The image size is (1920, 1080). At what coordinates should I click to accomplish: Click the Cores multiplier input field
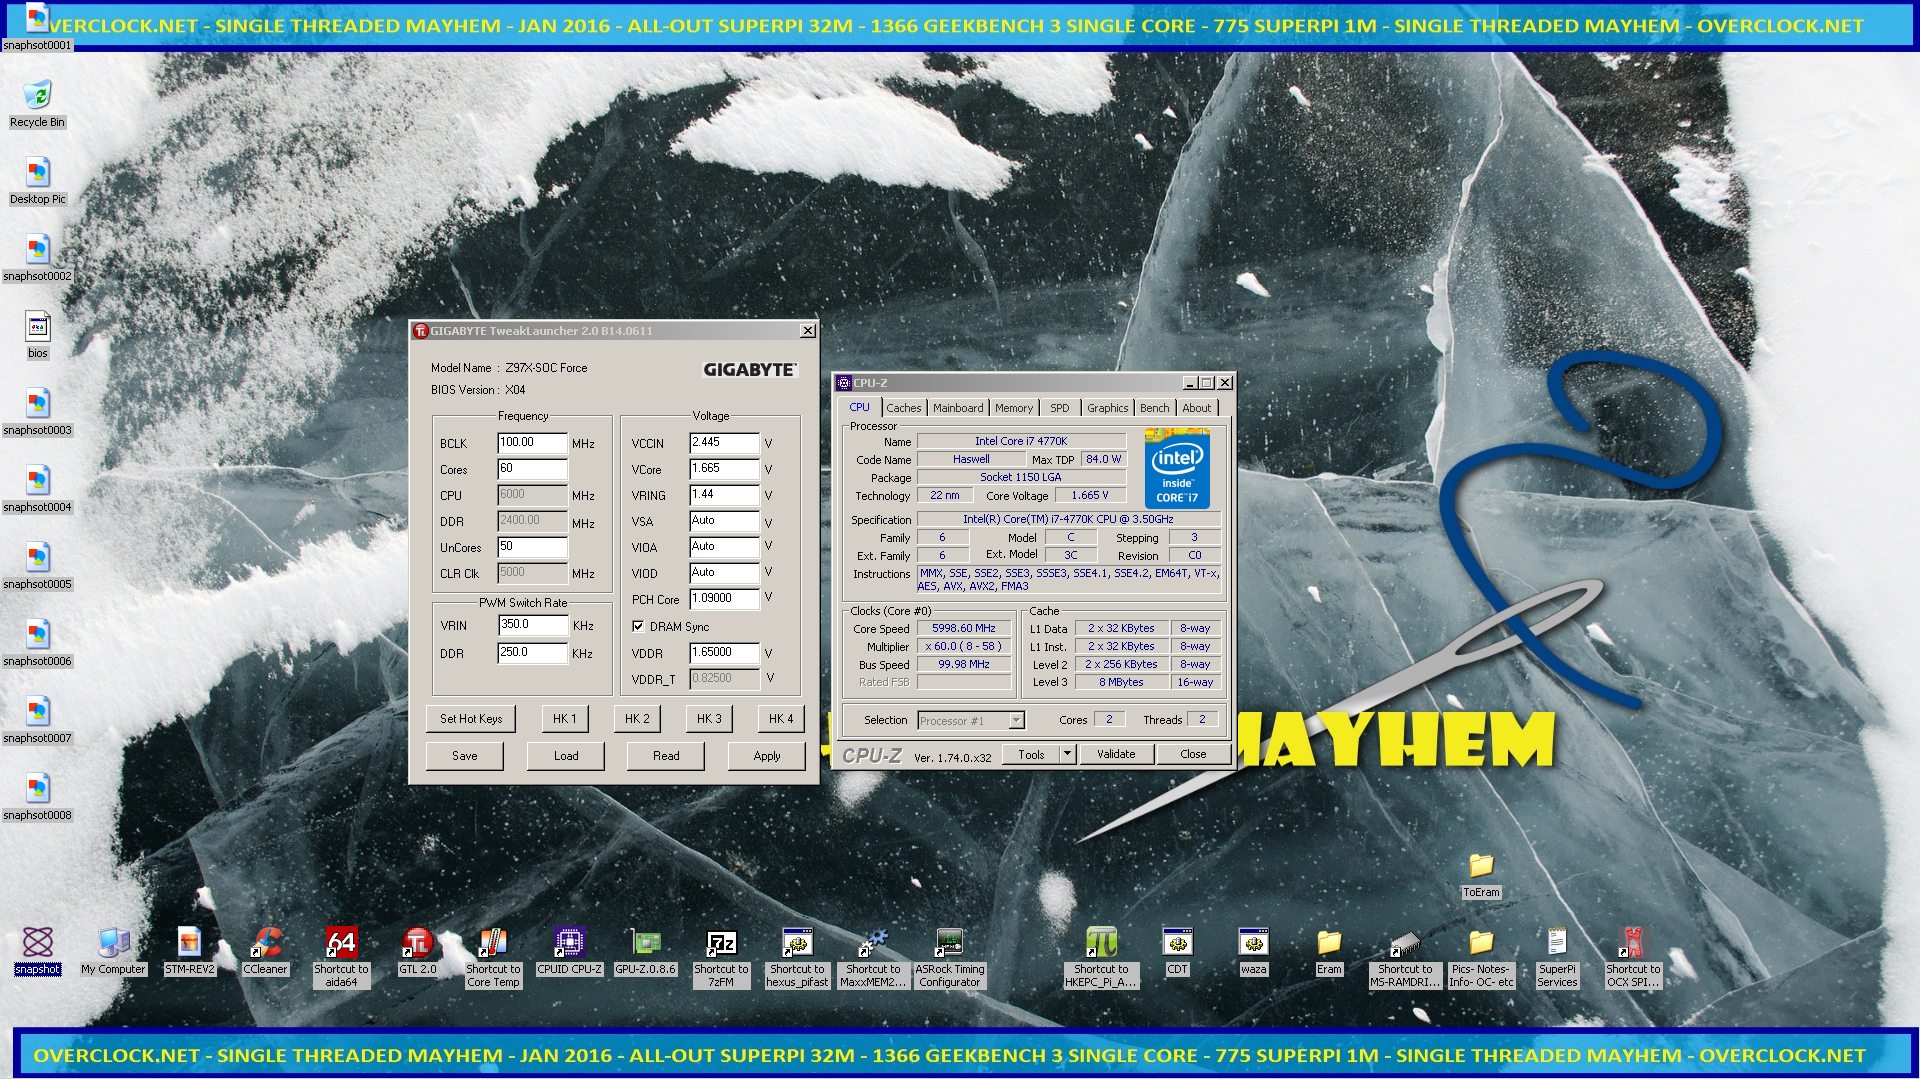(533, 468)
